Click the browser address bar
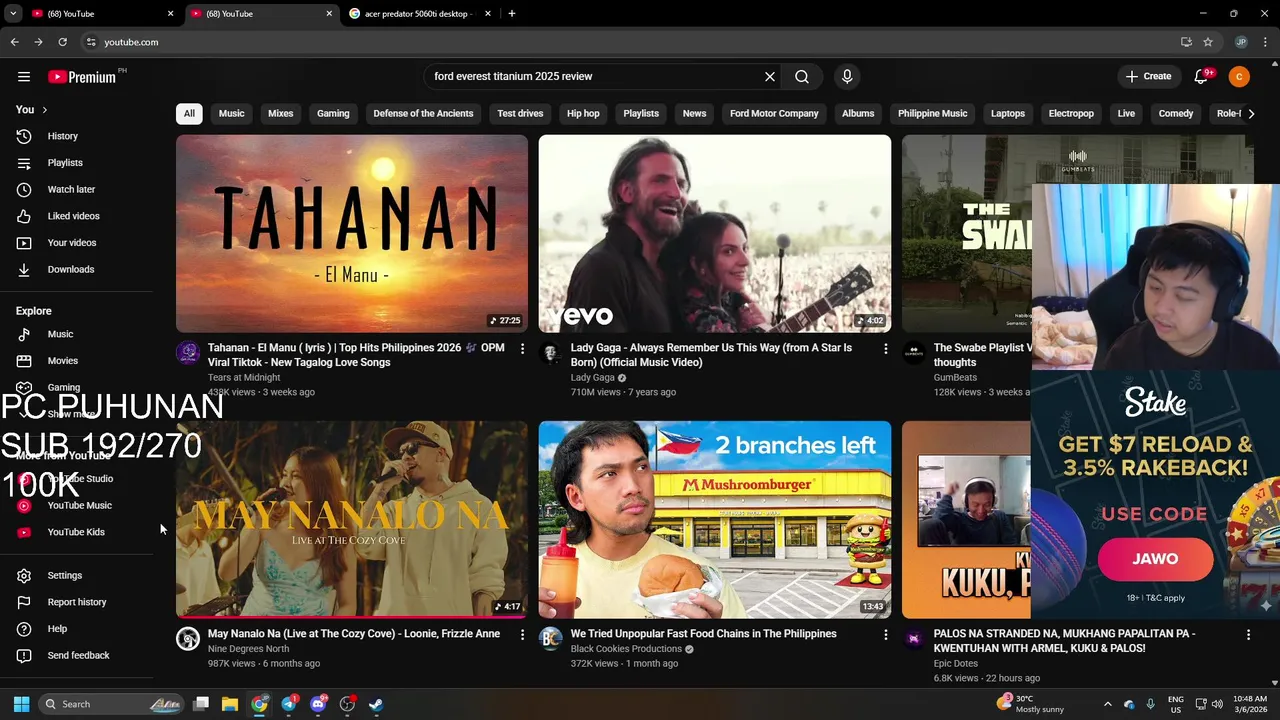This screenshot has width=1280, height=720. pos(630,42)
